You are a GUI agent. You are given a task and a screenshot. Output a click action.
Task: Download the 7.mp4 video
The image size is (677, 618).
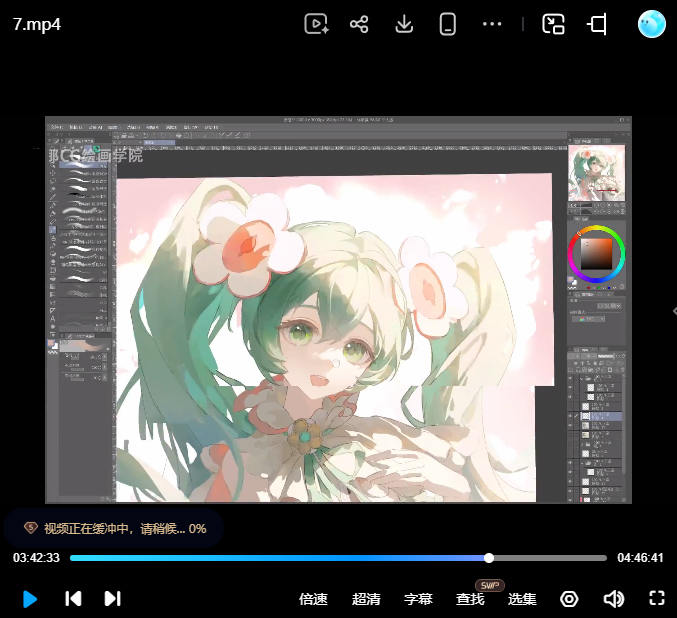(404, 24)
